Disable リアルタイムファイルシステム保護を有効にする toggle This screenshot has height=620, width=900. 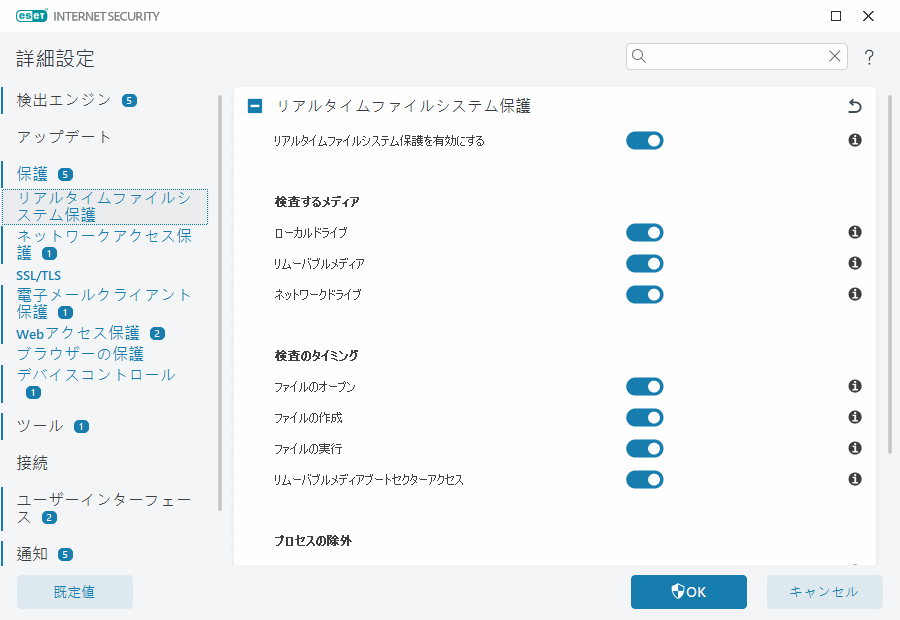(645, 140)
